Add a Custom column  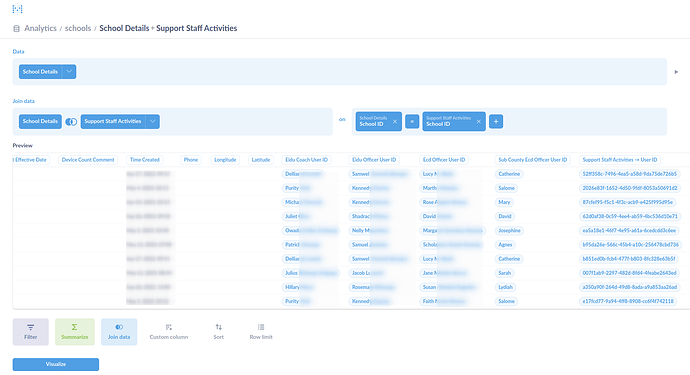pyautogui.click(x=169, y=331)
